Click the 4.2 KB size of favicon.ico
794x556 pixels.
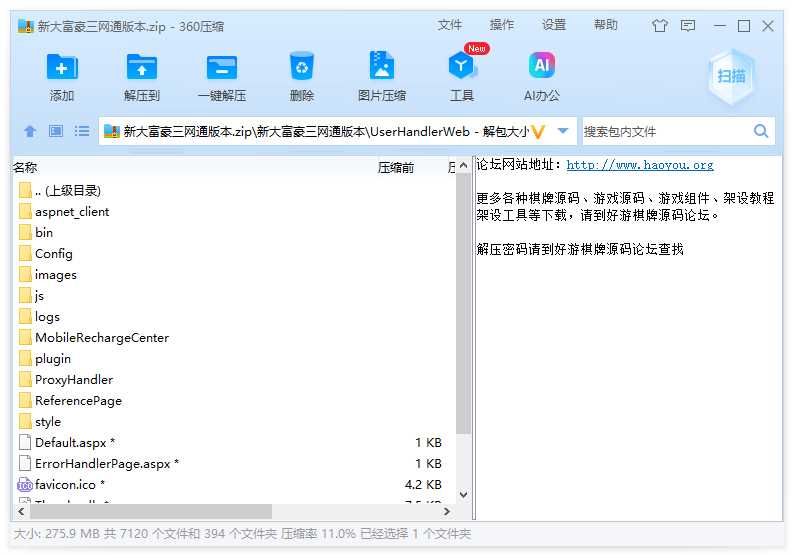coord(423,485)
